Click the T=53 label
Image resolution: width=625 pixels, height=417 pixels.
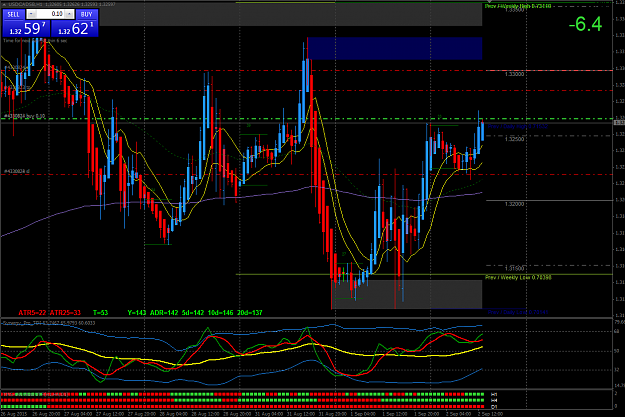(x=100, y=313)
